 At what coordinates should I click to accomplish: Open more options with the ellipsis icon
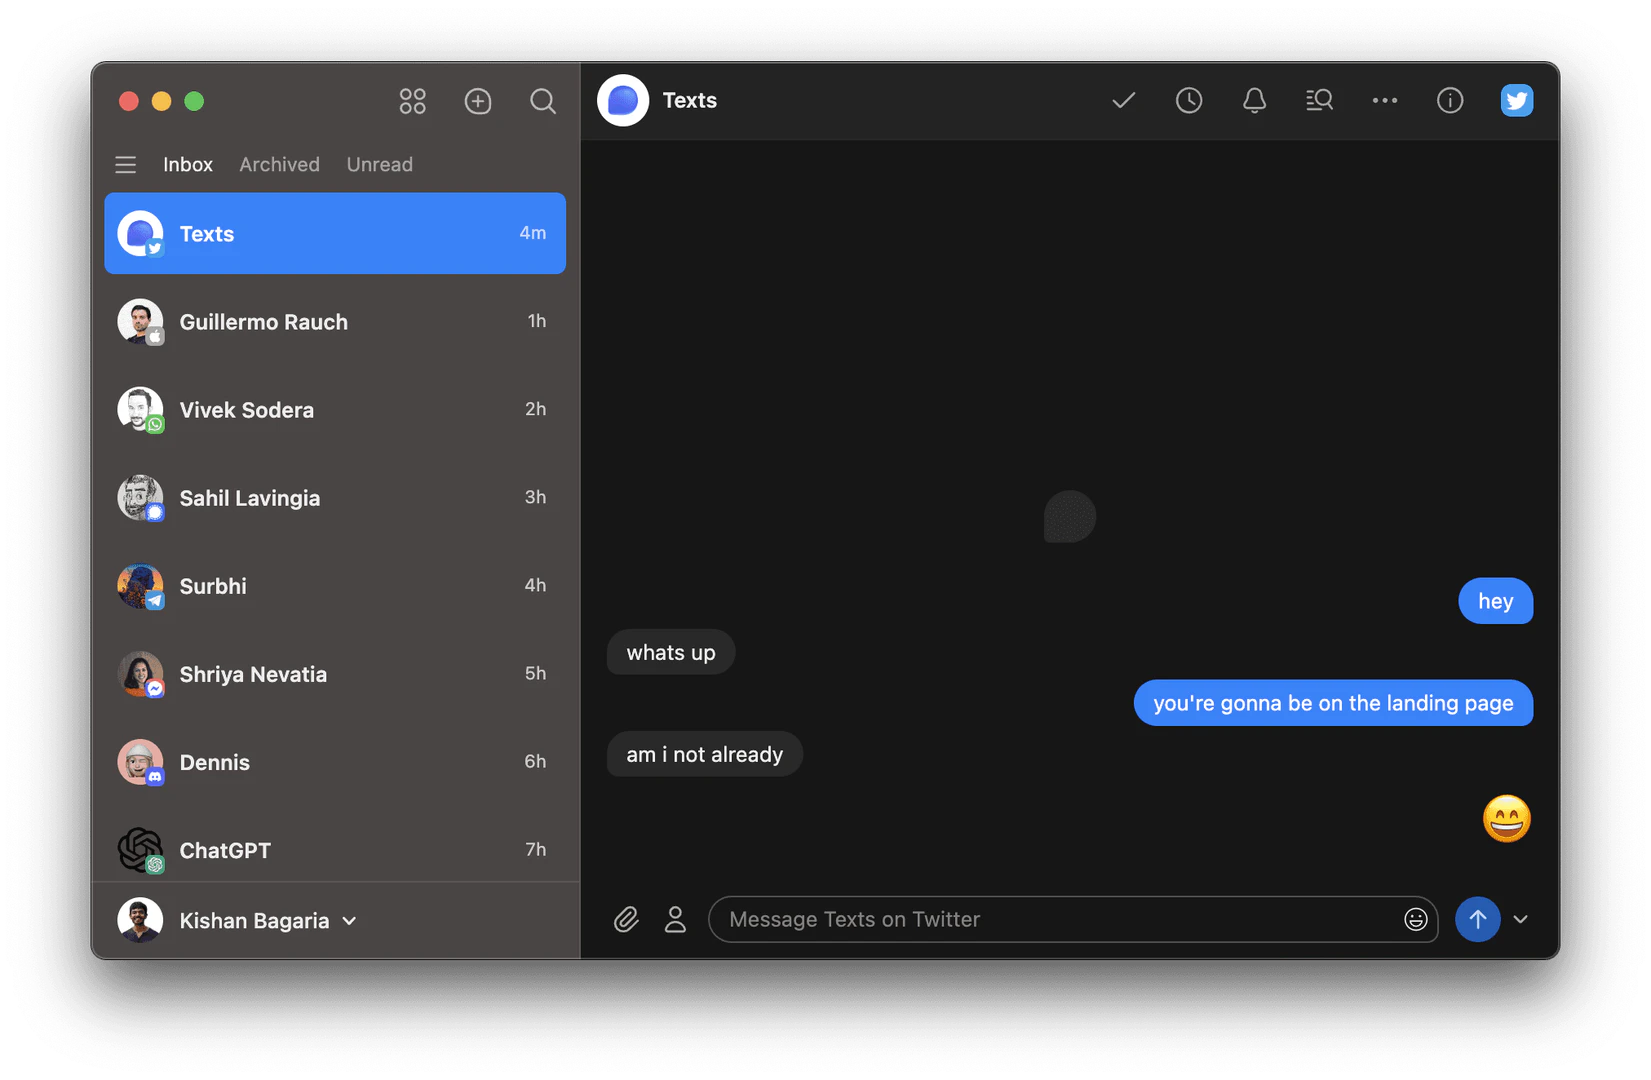click(1384, 100)
